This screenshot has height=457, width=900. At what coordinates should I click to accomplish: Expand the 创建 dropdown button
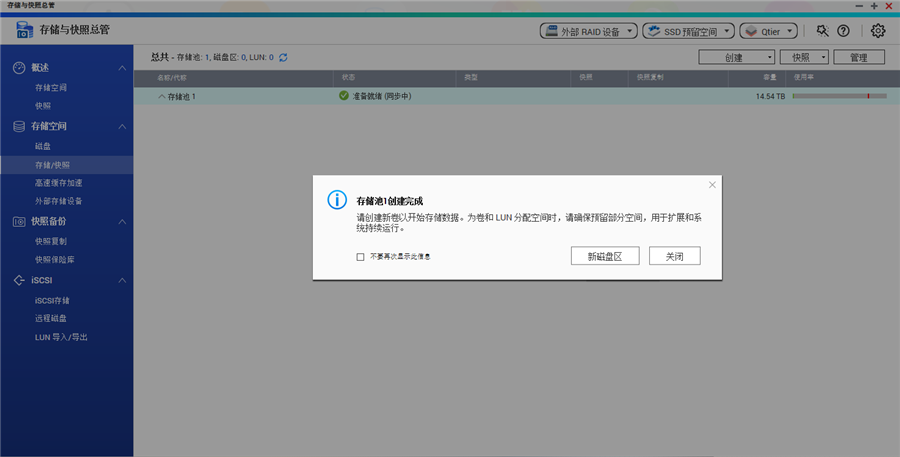click(735, 58)
